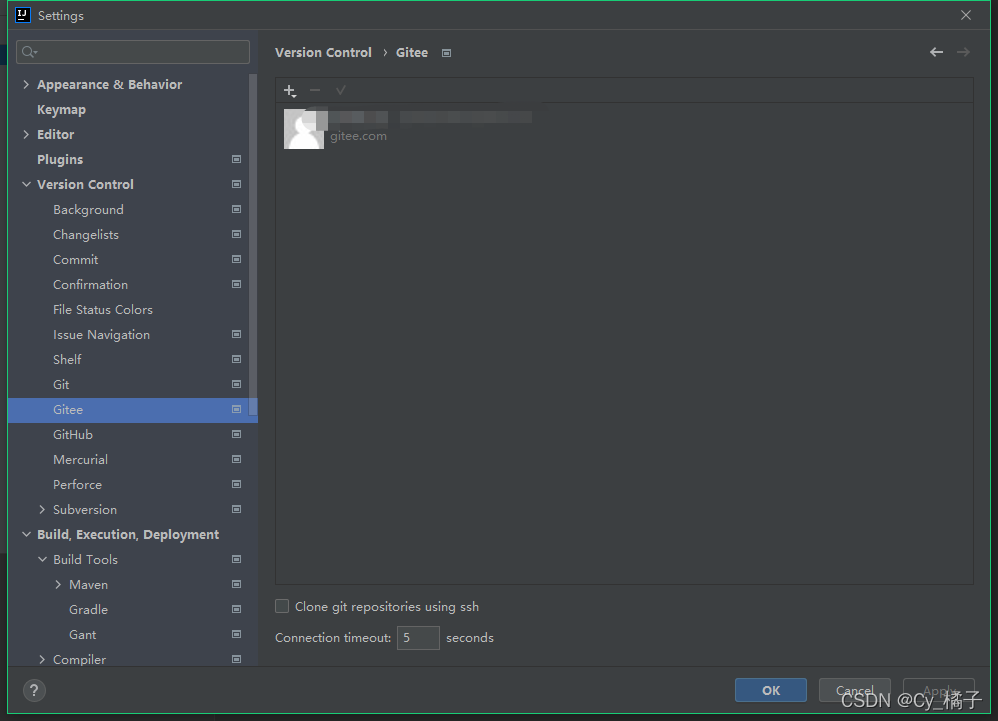This screenshot has width=998, height=721.
Task: Click the search magnifier icon in settings
Action: [29, 52]
